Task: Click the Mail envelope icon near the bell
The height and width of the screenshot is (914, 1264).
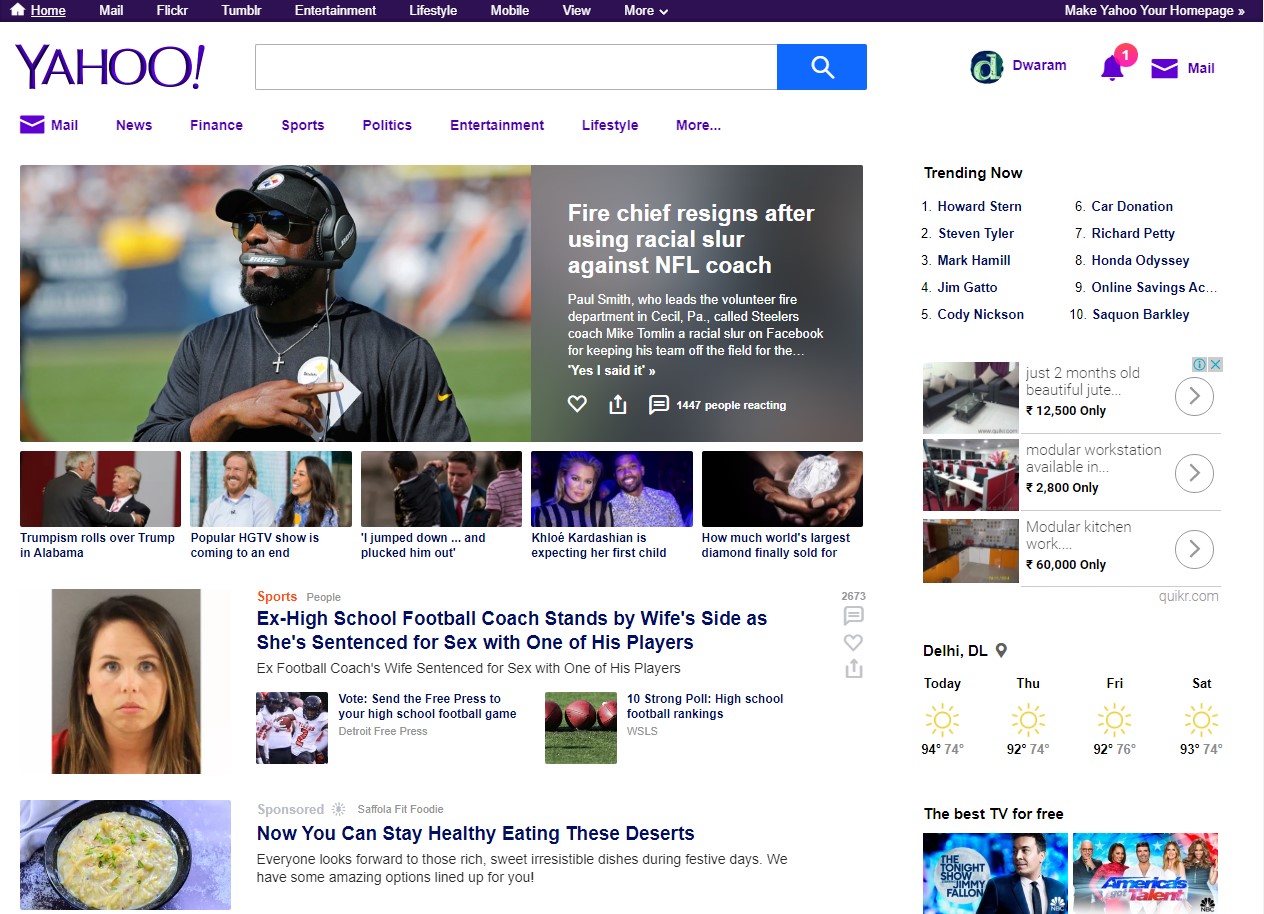Action: coord(1164,68)
